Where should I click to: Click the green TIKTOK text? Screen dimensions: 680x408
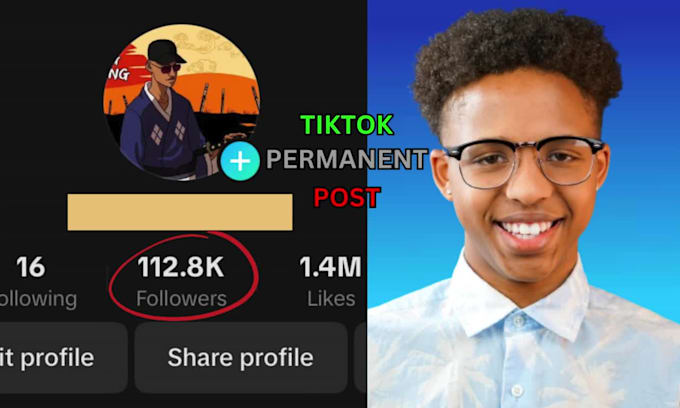(347, 125)
